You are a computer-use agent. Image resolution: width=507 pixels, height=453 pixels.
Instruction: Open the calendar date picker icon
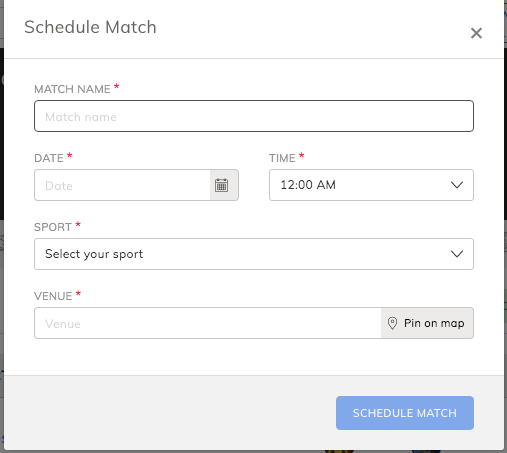click(222, 185)
